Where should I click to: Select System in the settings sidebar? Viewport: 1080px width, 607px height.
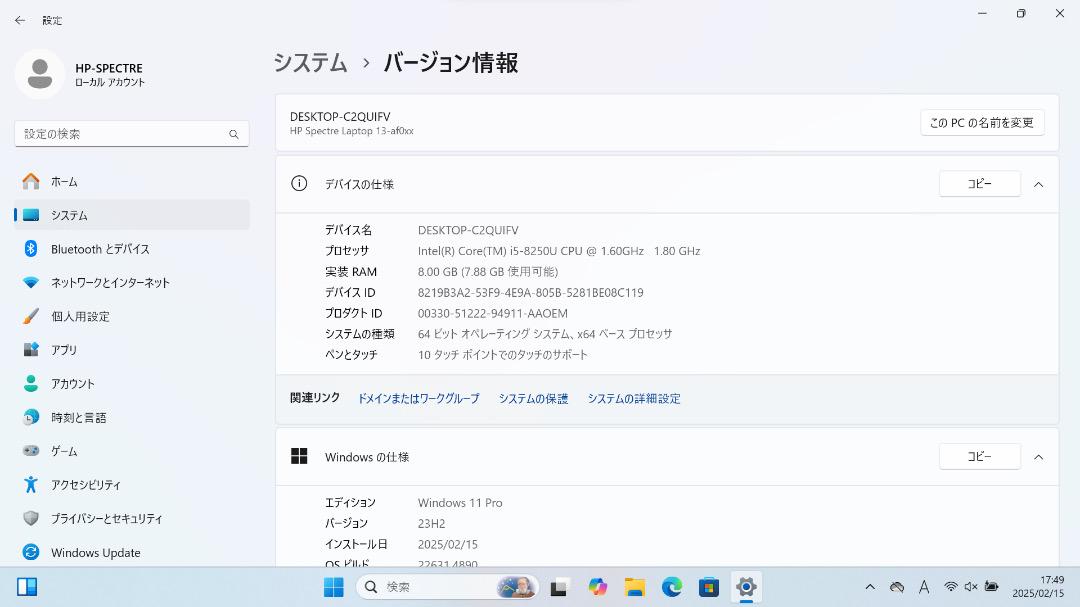(132, 215)
